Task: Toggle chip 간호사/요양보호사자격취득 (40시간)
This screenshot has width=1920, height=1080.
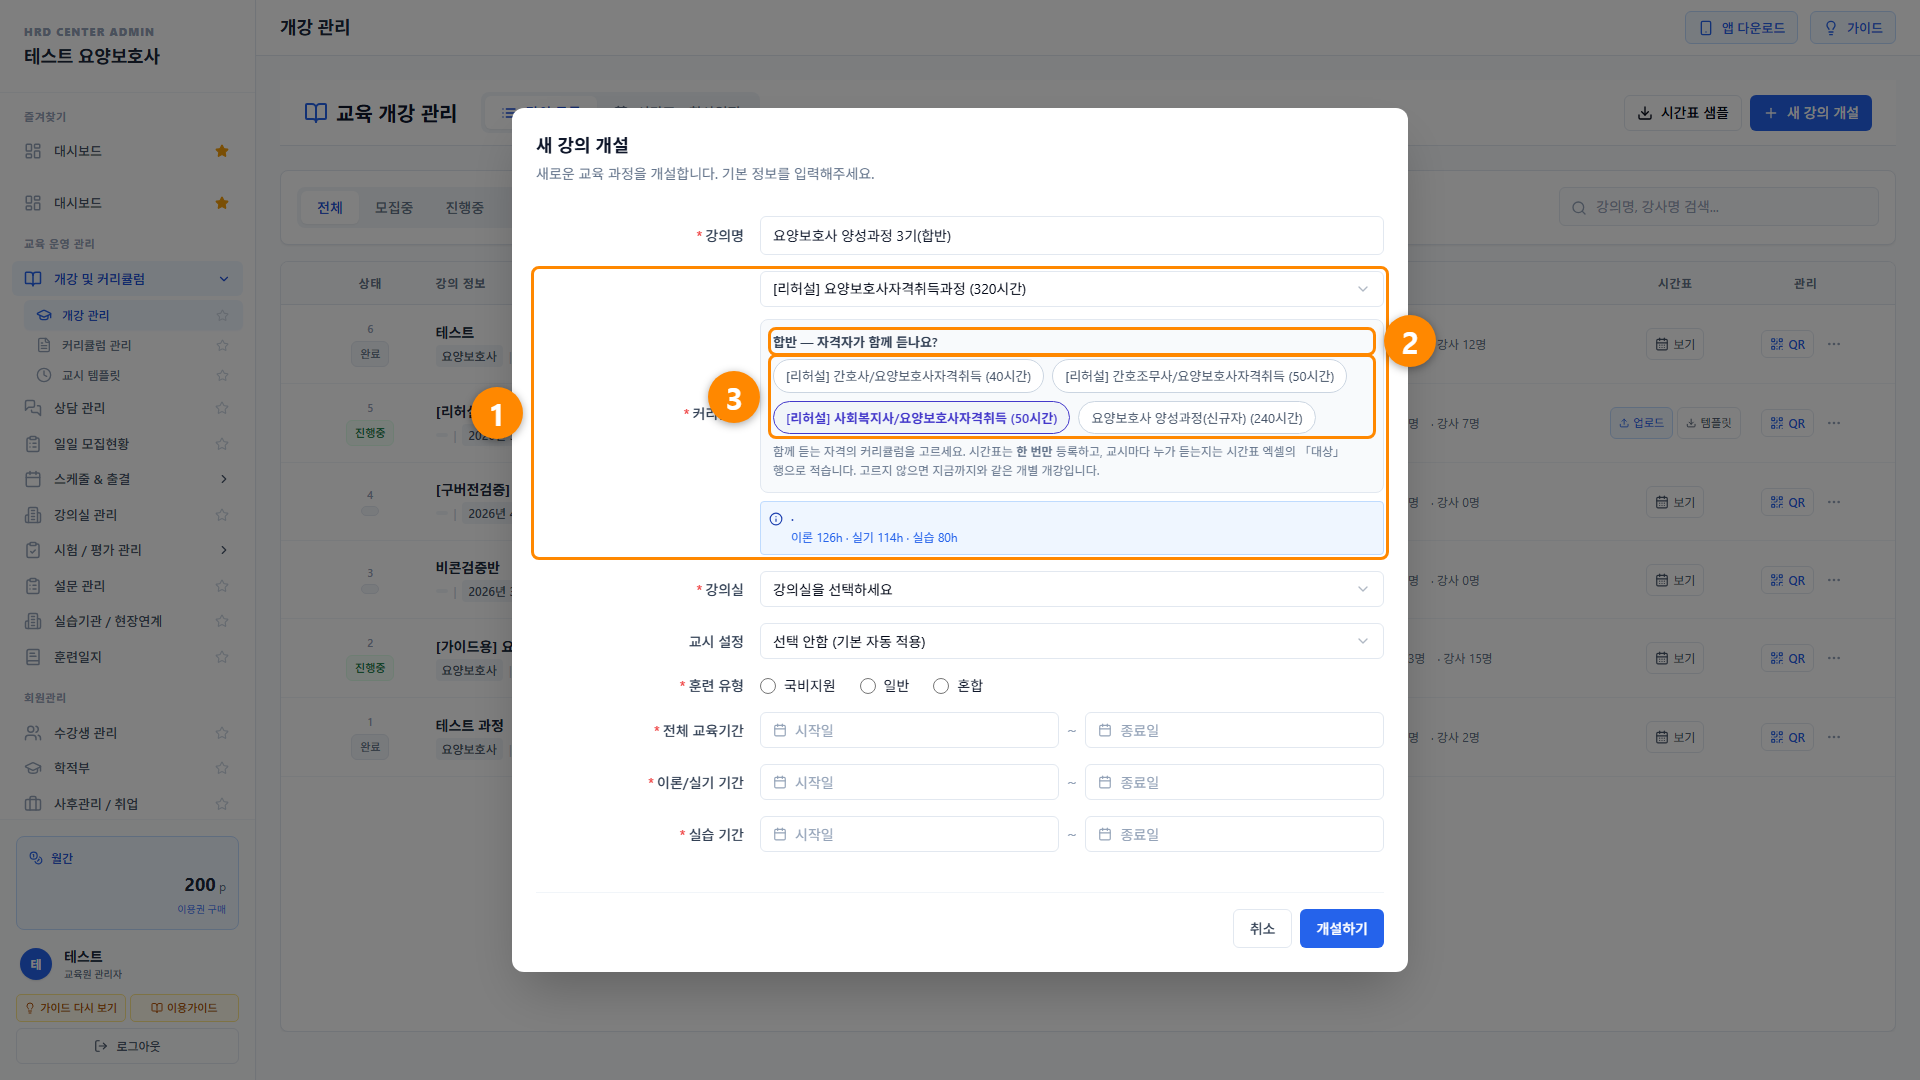Action: [x=908, y=376]
